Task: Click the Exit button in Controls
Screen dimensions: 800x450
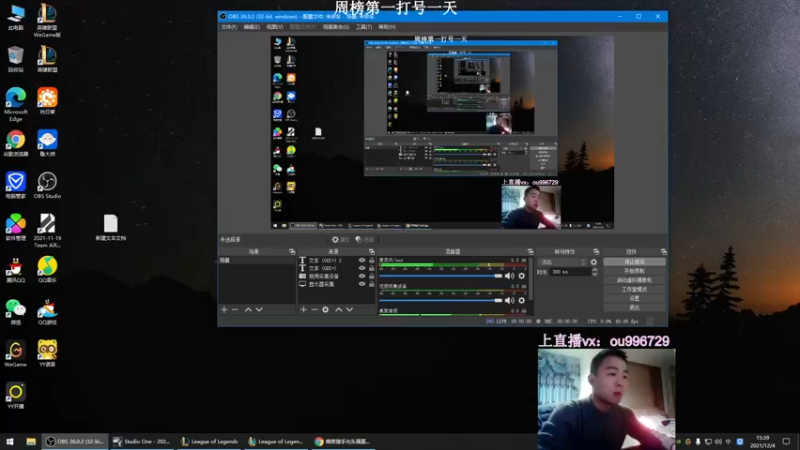Action: coord(634,308)
